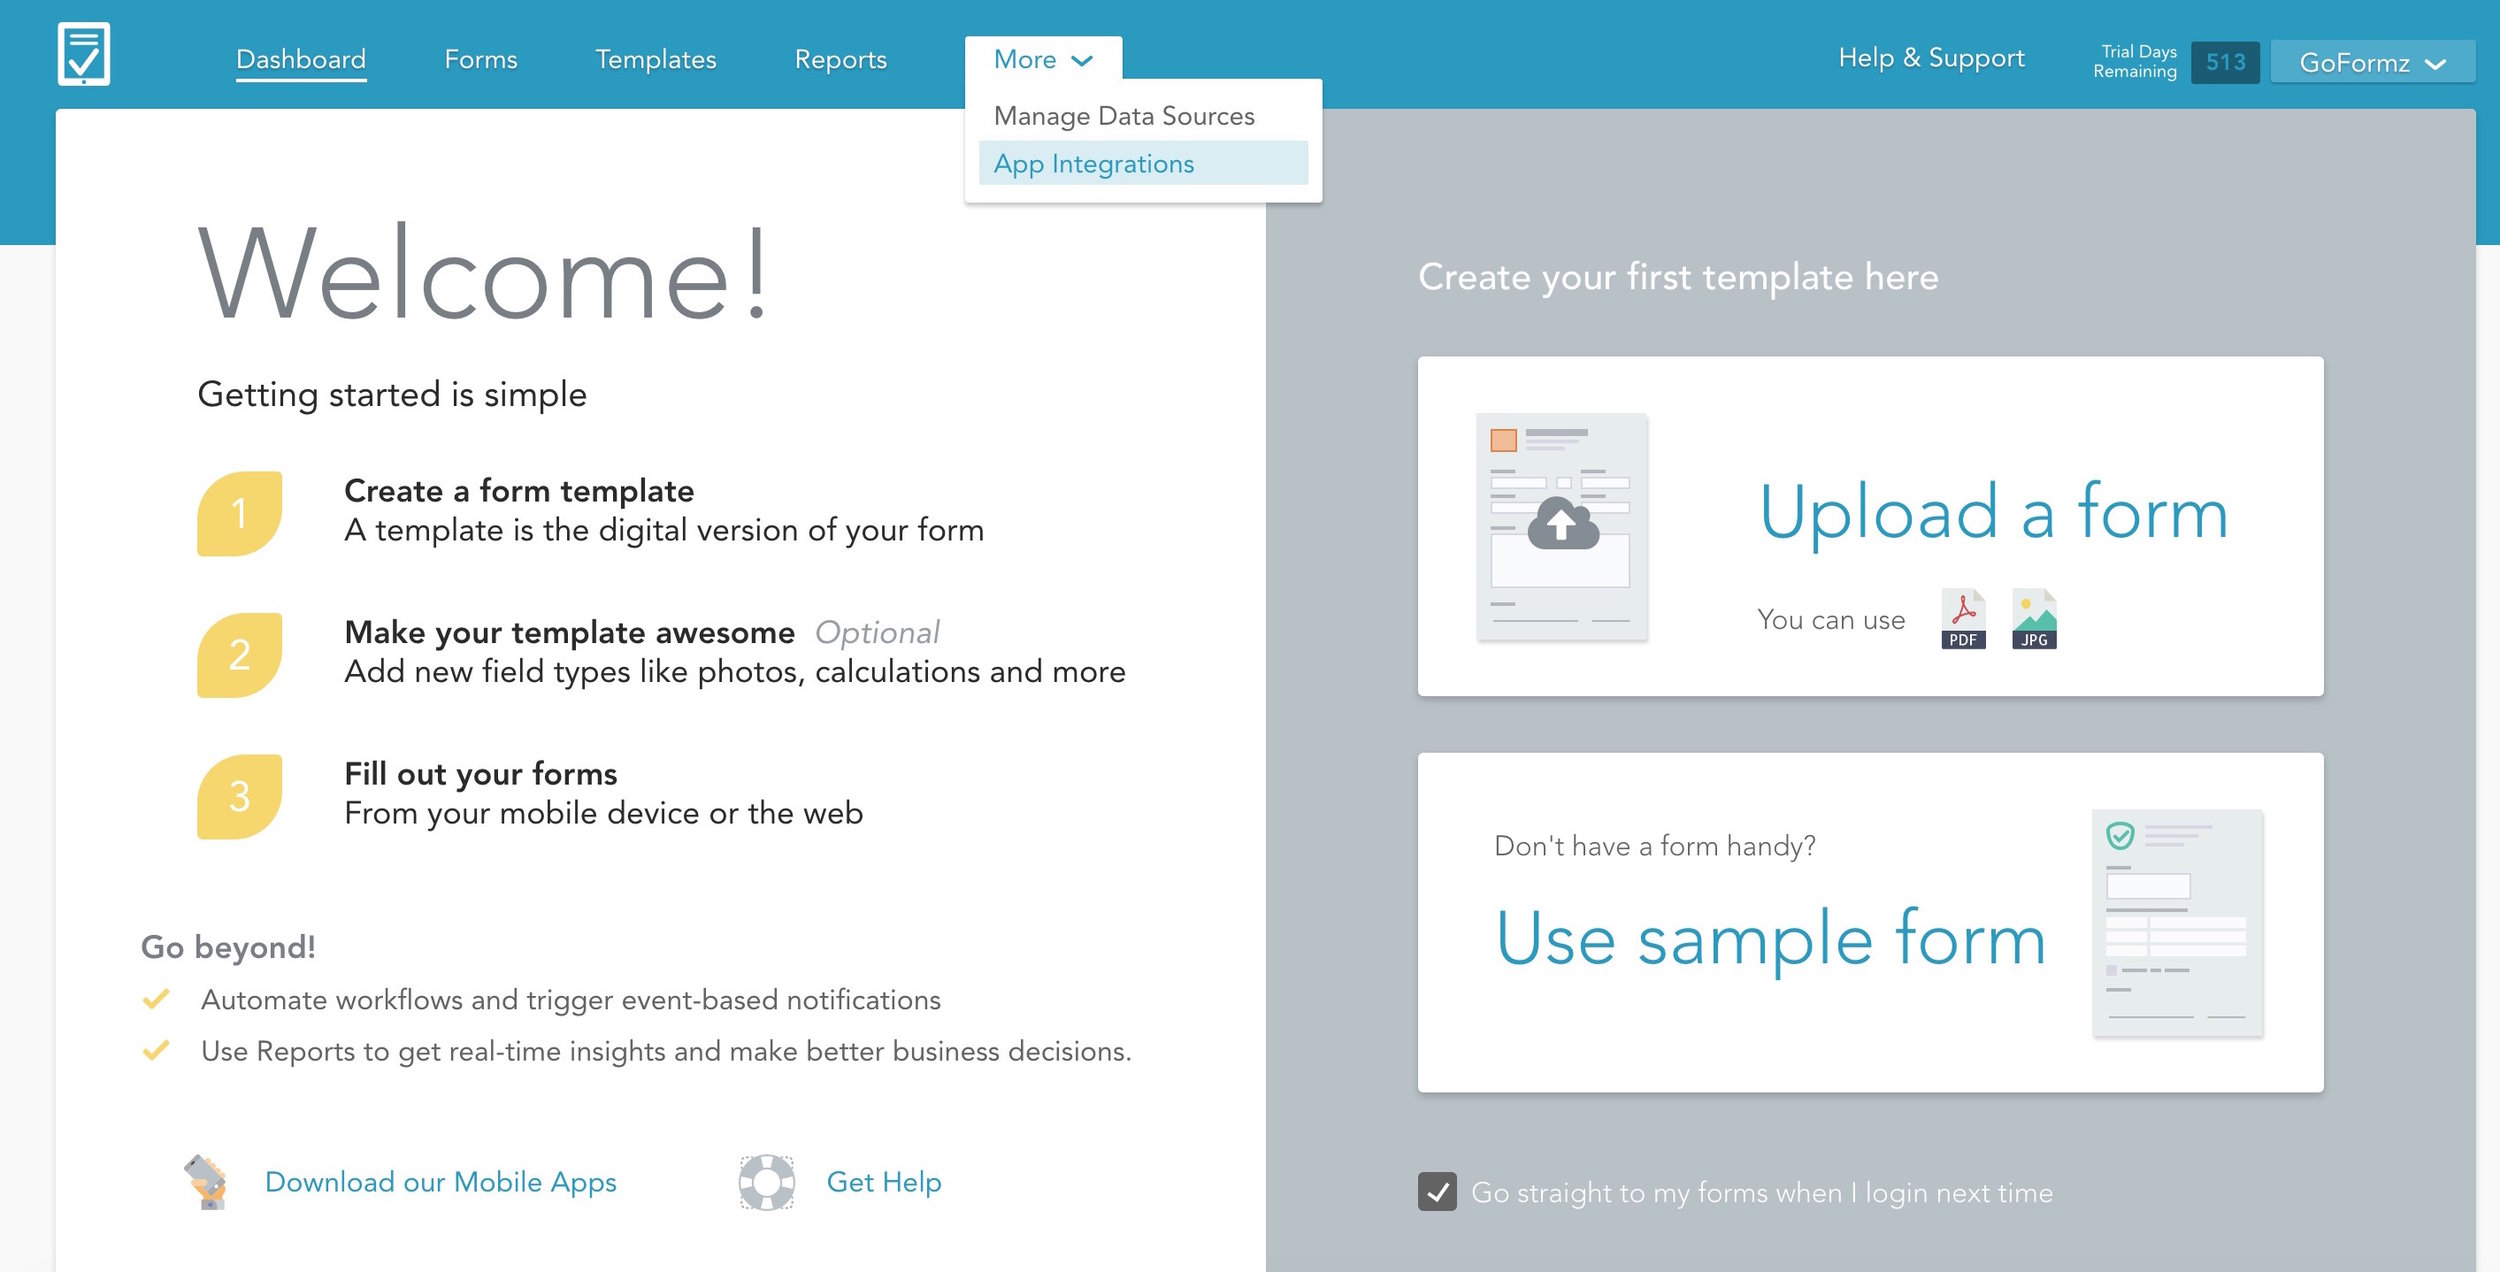Open Help & Support
This screenshot has height=1272, width=2500.
[1931, 58]
